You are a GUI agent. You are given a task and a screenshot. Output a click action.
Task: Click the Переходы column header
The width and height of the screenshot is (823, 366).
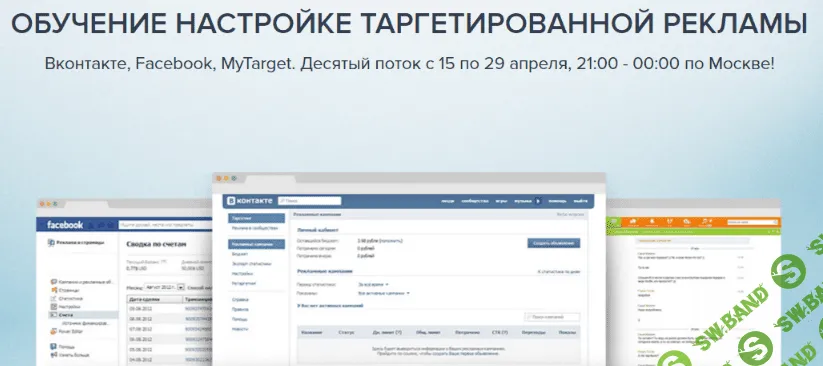coord(534,332)
